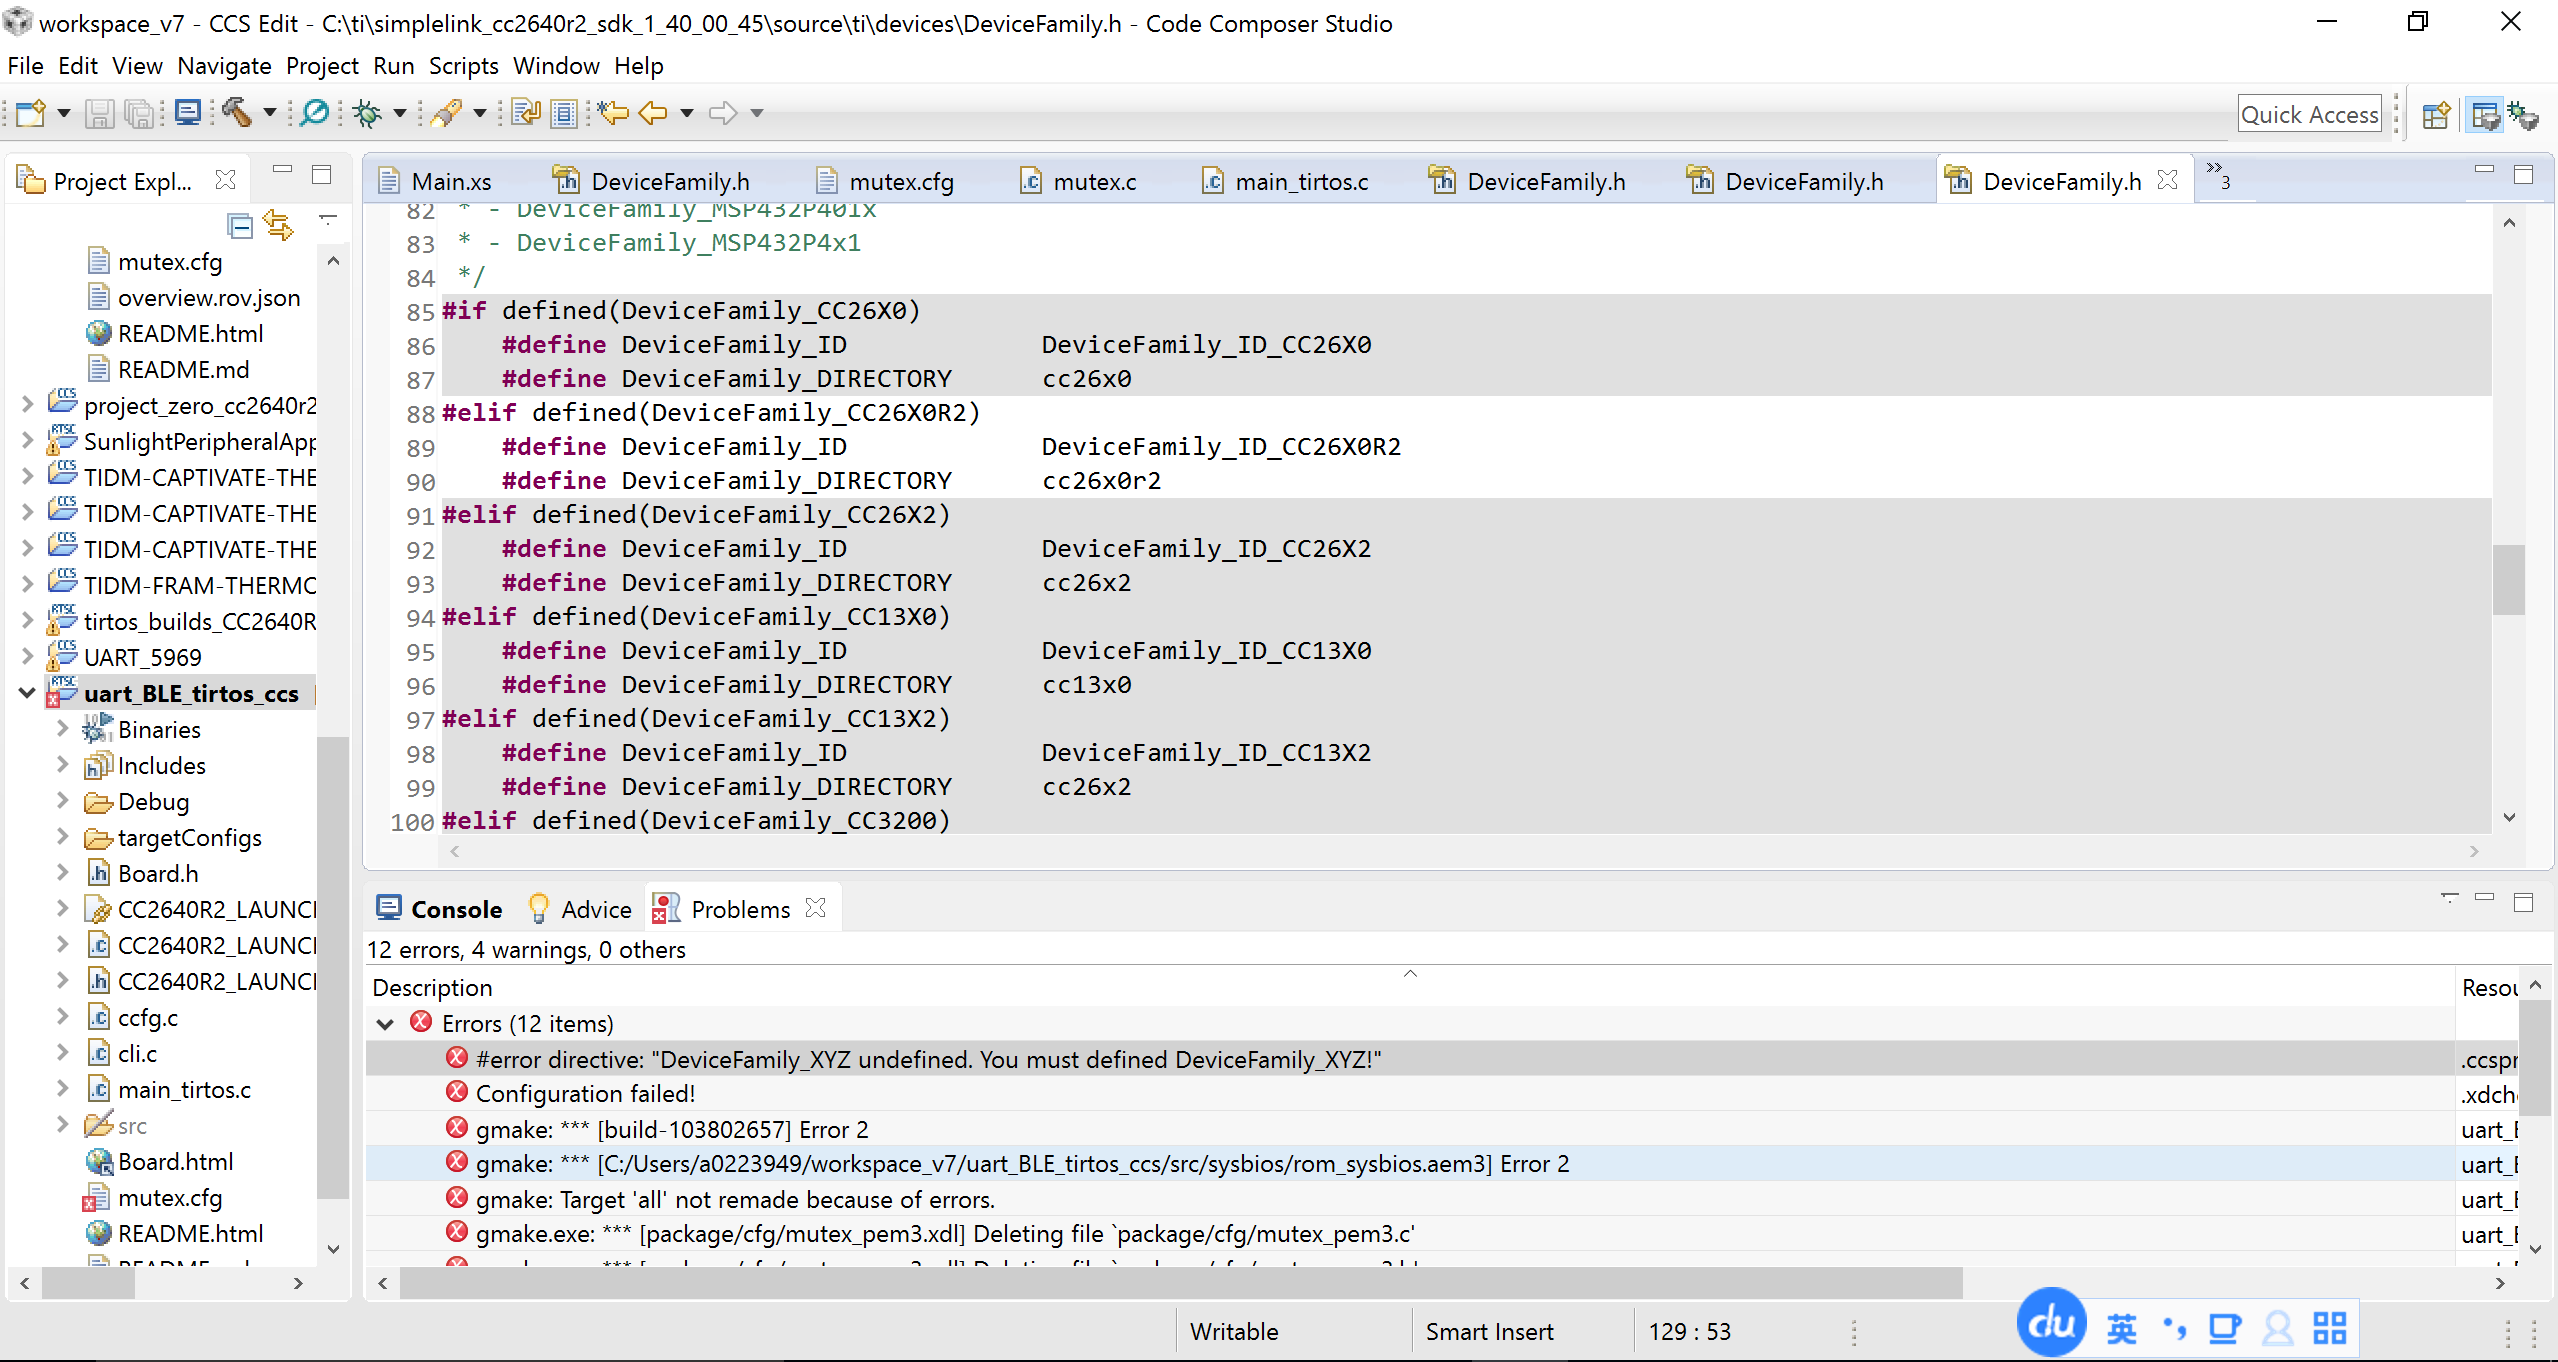Open the Navigate menu
This screenshot has height=1362, width=2558.
pos(224,66)
